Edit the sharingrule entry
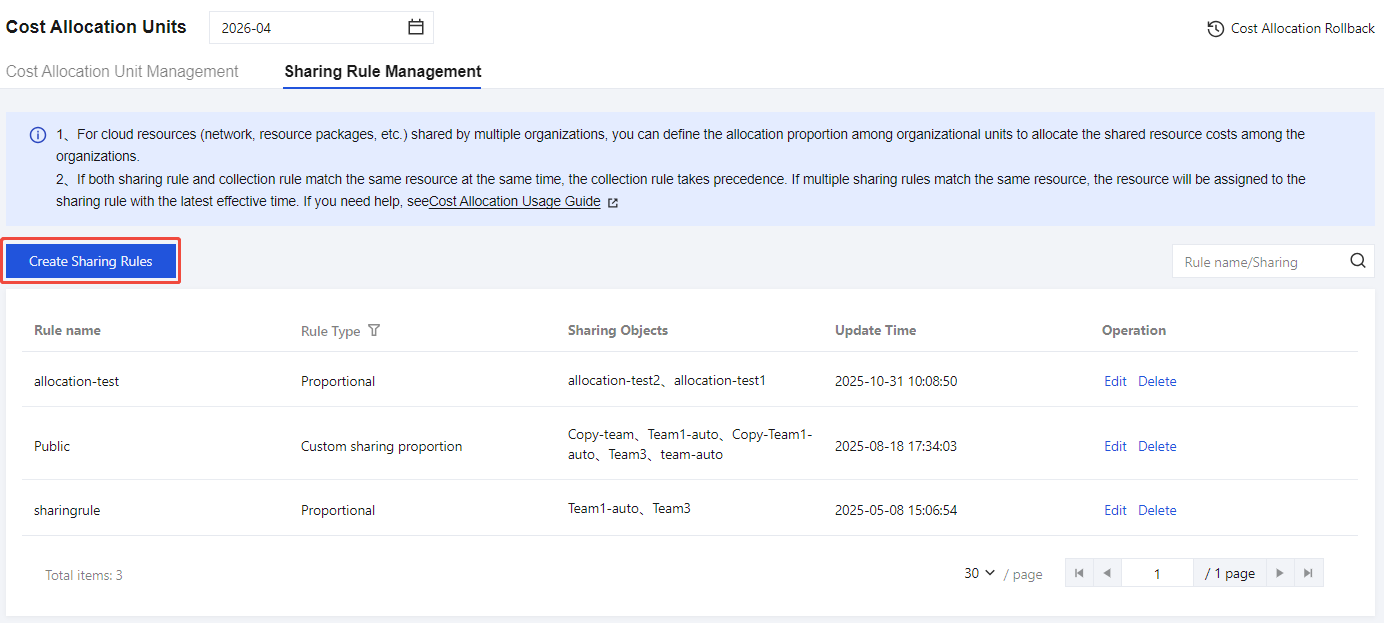Viewport: 1384px width, 623px height. point(1115,510)
